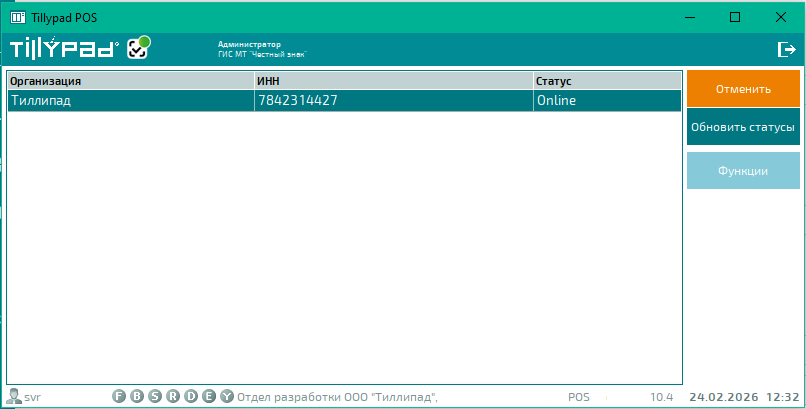Viewport: 806px width, 409px height.
Task: Select the Тиллипад organization row
Action: click(130, 101)
